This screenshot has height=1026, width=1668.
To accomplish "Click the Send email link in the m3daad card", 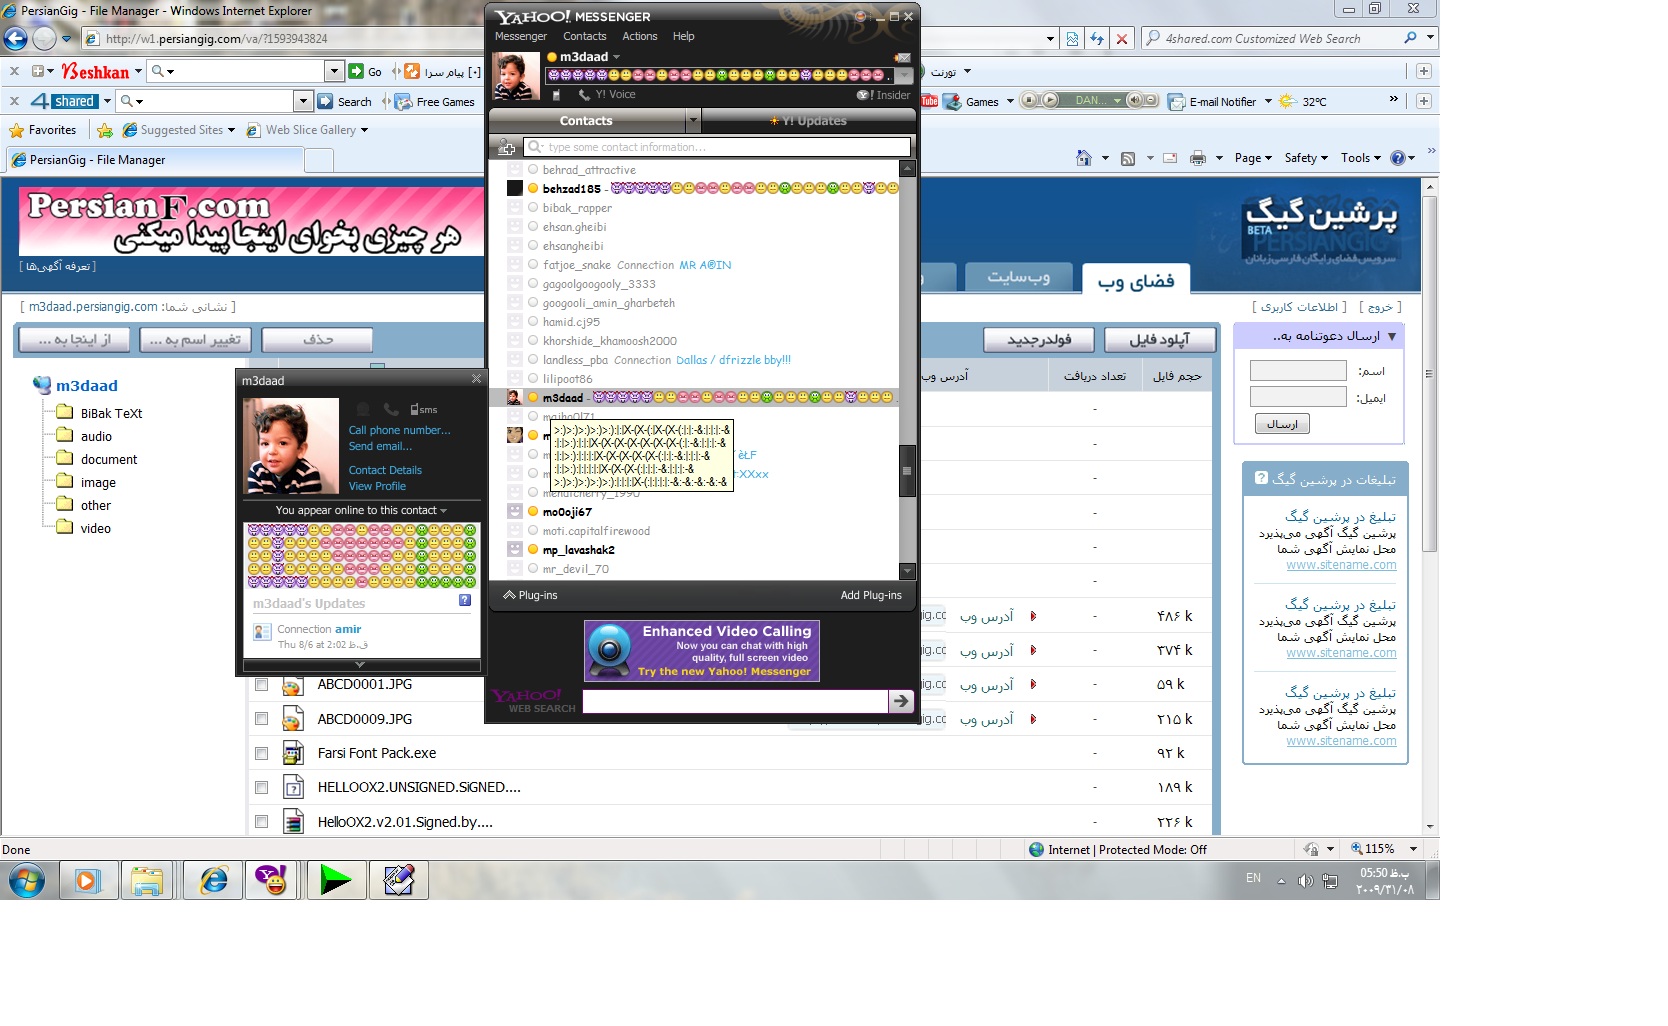I will coord(380,446).
